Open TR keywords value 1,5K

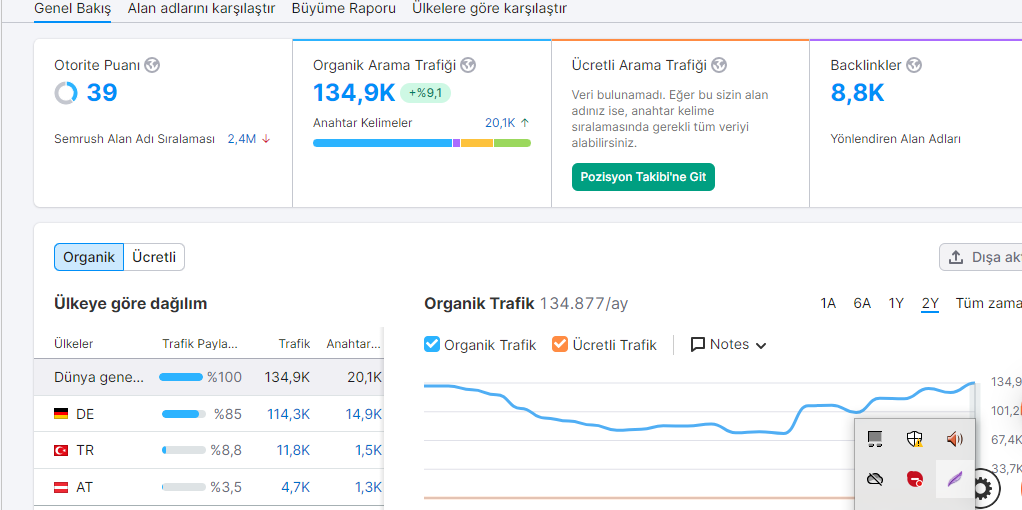coord(368,450)
